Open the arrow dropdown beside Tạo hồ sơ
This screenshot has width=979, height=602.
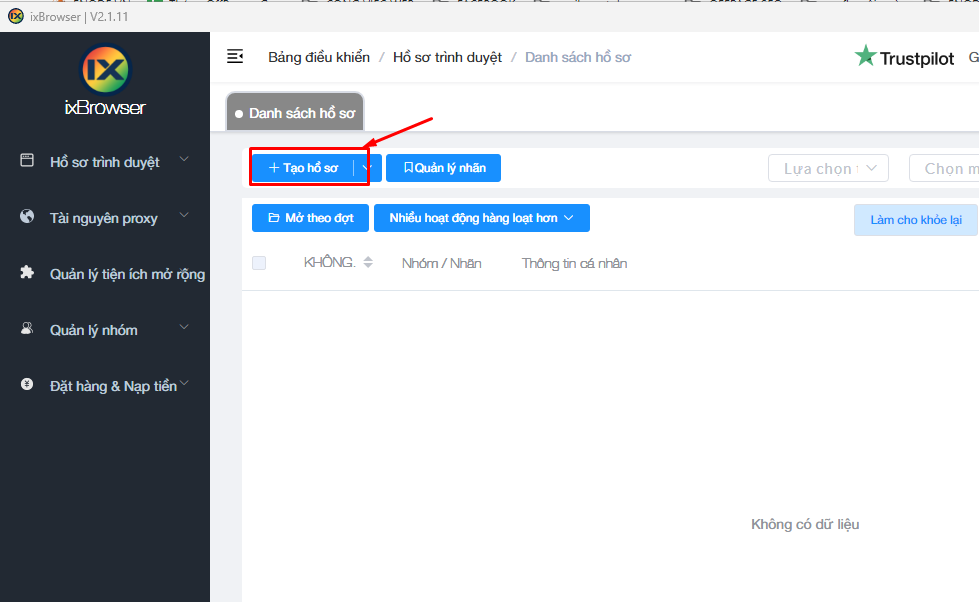[x=367, y=168]
